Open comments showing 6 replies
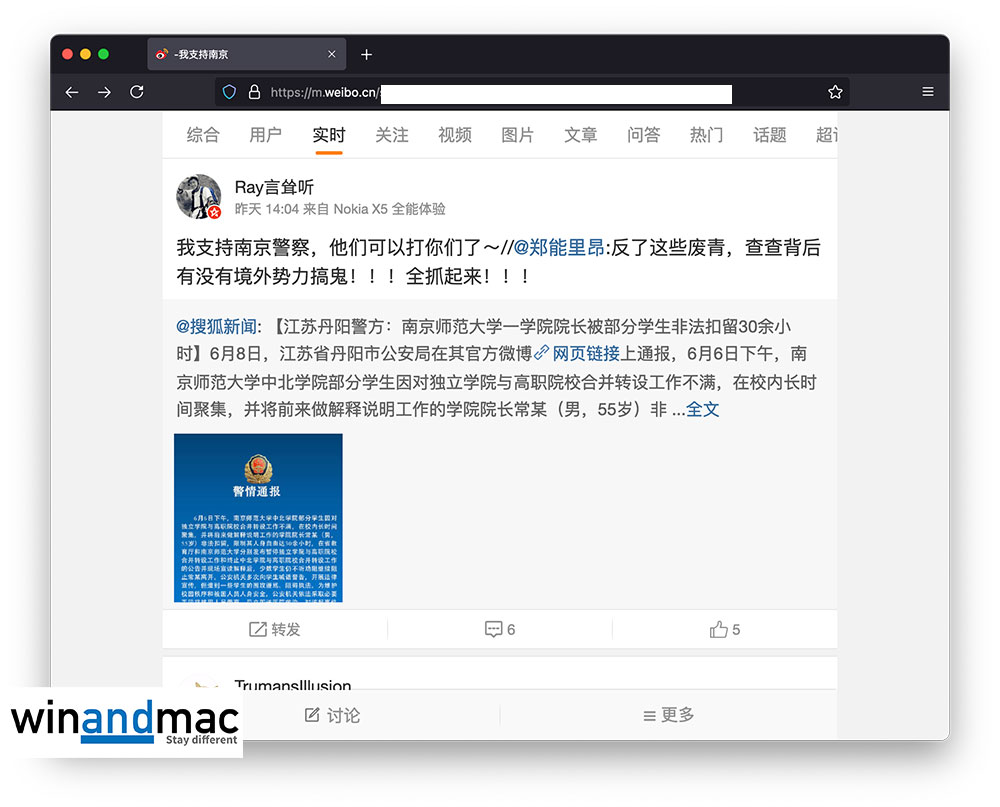The width and height of the screenshot is (1000, 807). pyautogui.click(x=500, y=629)
